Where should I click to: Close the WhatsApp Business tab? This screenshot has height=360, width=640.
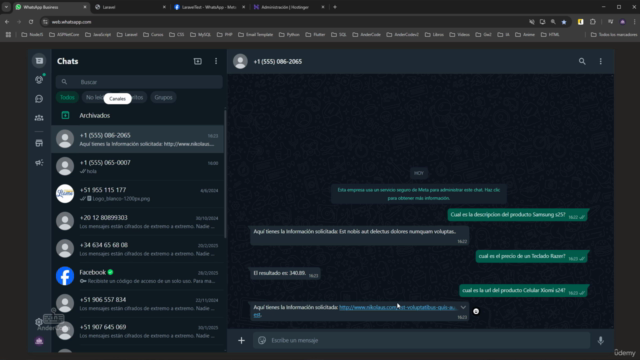tap(85, 7)
